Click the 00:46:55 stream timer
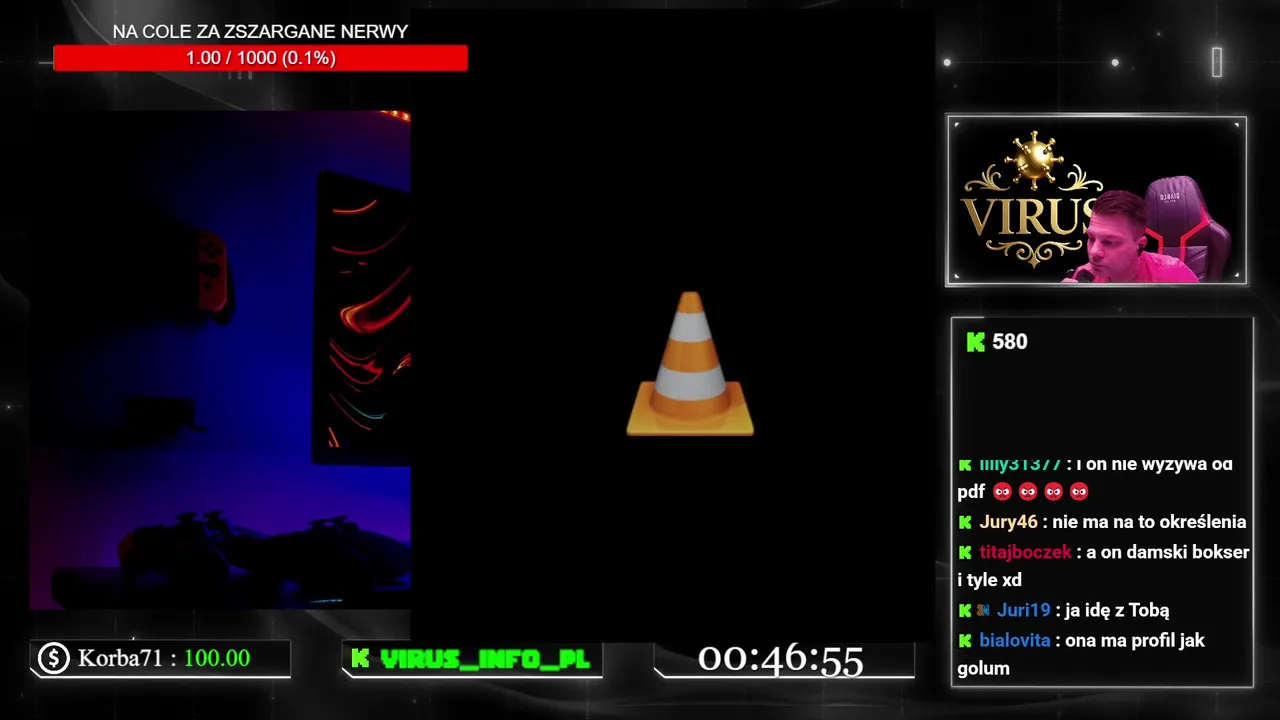 tap(780, 659)
